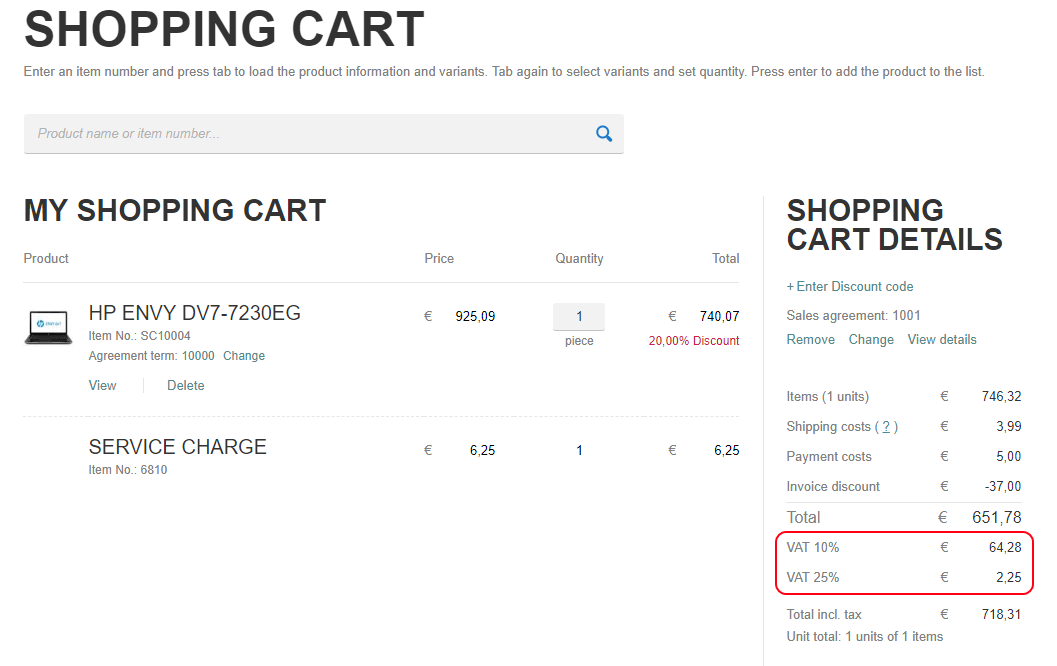
Task: Click the Payment costs amount 5,00
Action: pyautogui.click(x=1009, y=456)
